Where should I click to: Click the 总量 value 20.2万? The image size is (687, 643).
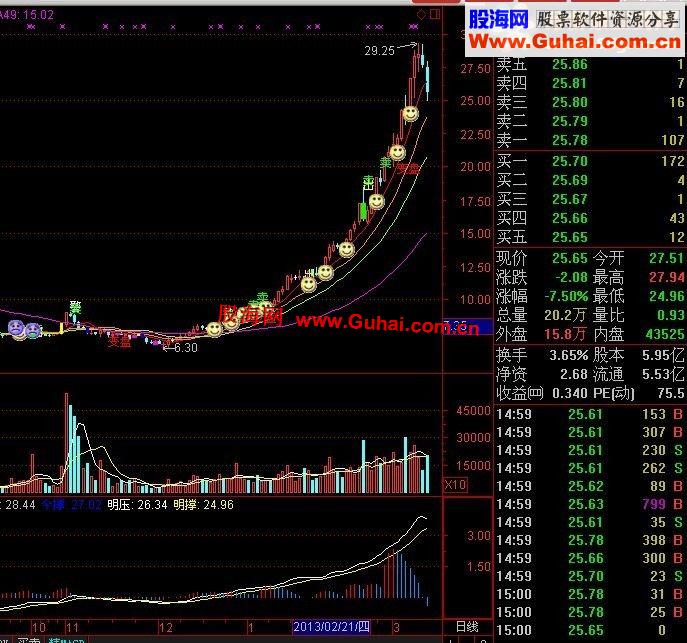(x=566, y=315)
